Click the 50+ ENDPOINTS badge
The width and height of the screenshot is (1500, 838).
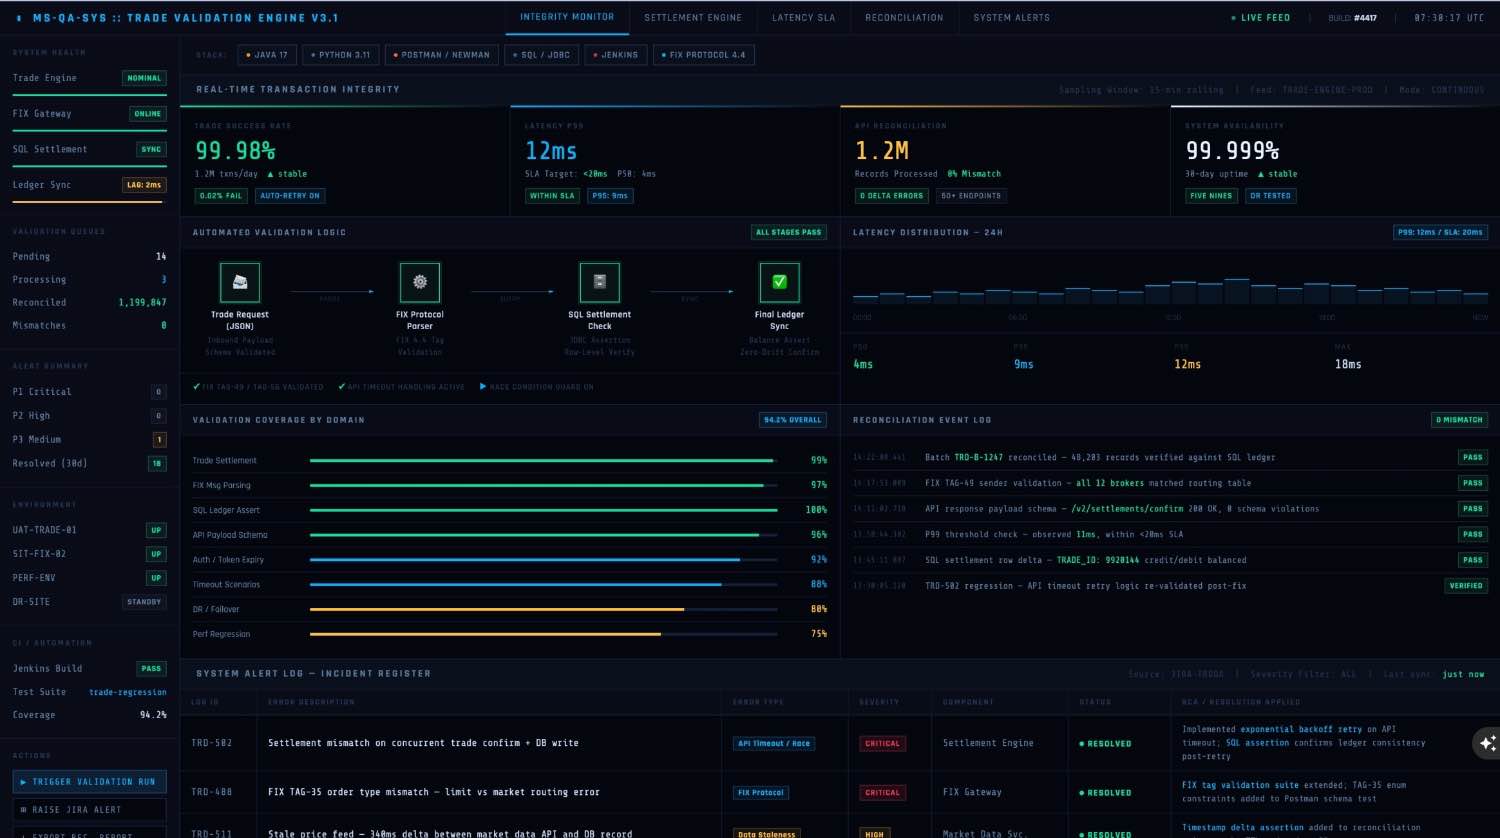tap(971, 196)
